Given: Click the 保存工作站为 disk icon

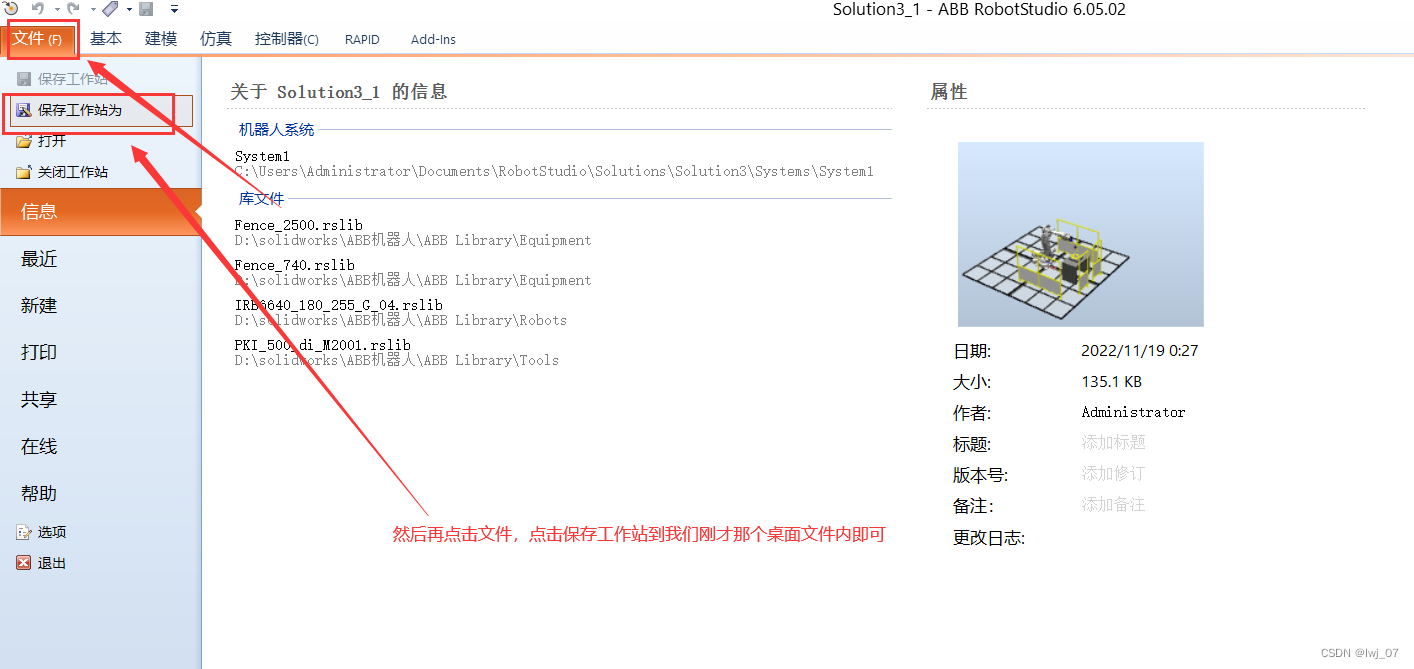Looking at the screenshot, I should point(24,110).
